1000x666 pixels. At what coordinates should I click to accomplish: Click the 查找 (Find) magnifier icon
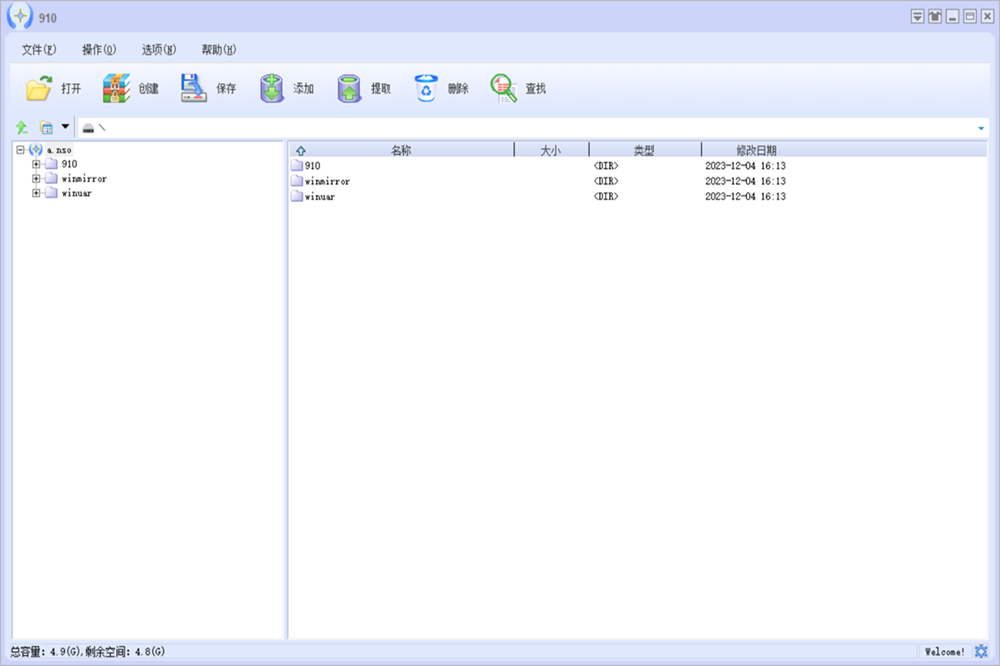tap(503, 89)
